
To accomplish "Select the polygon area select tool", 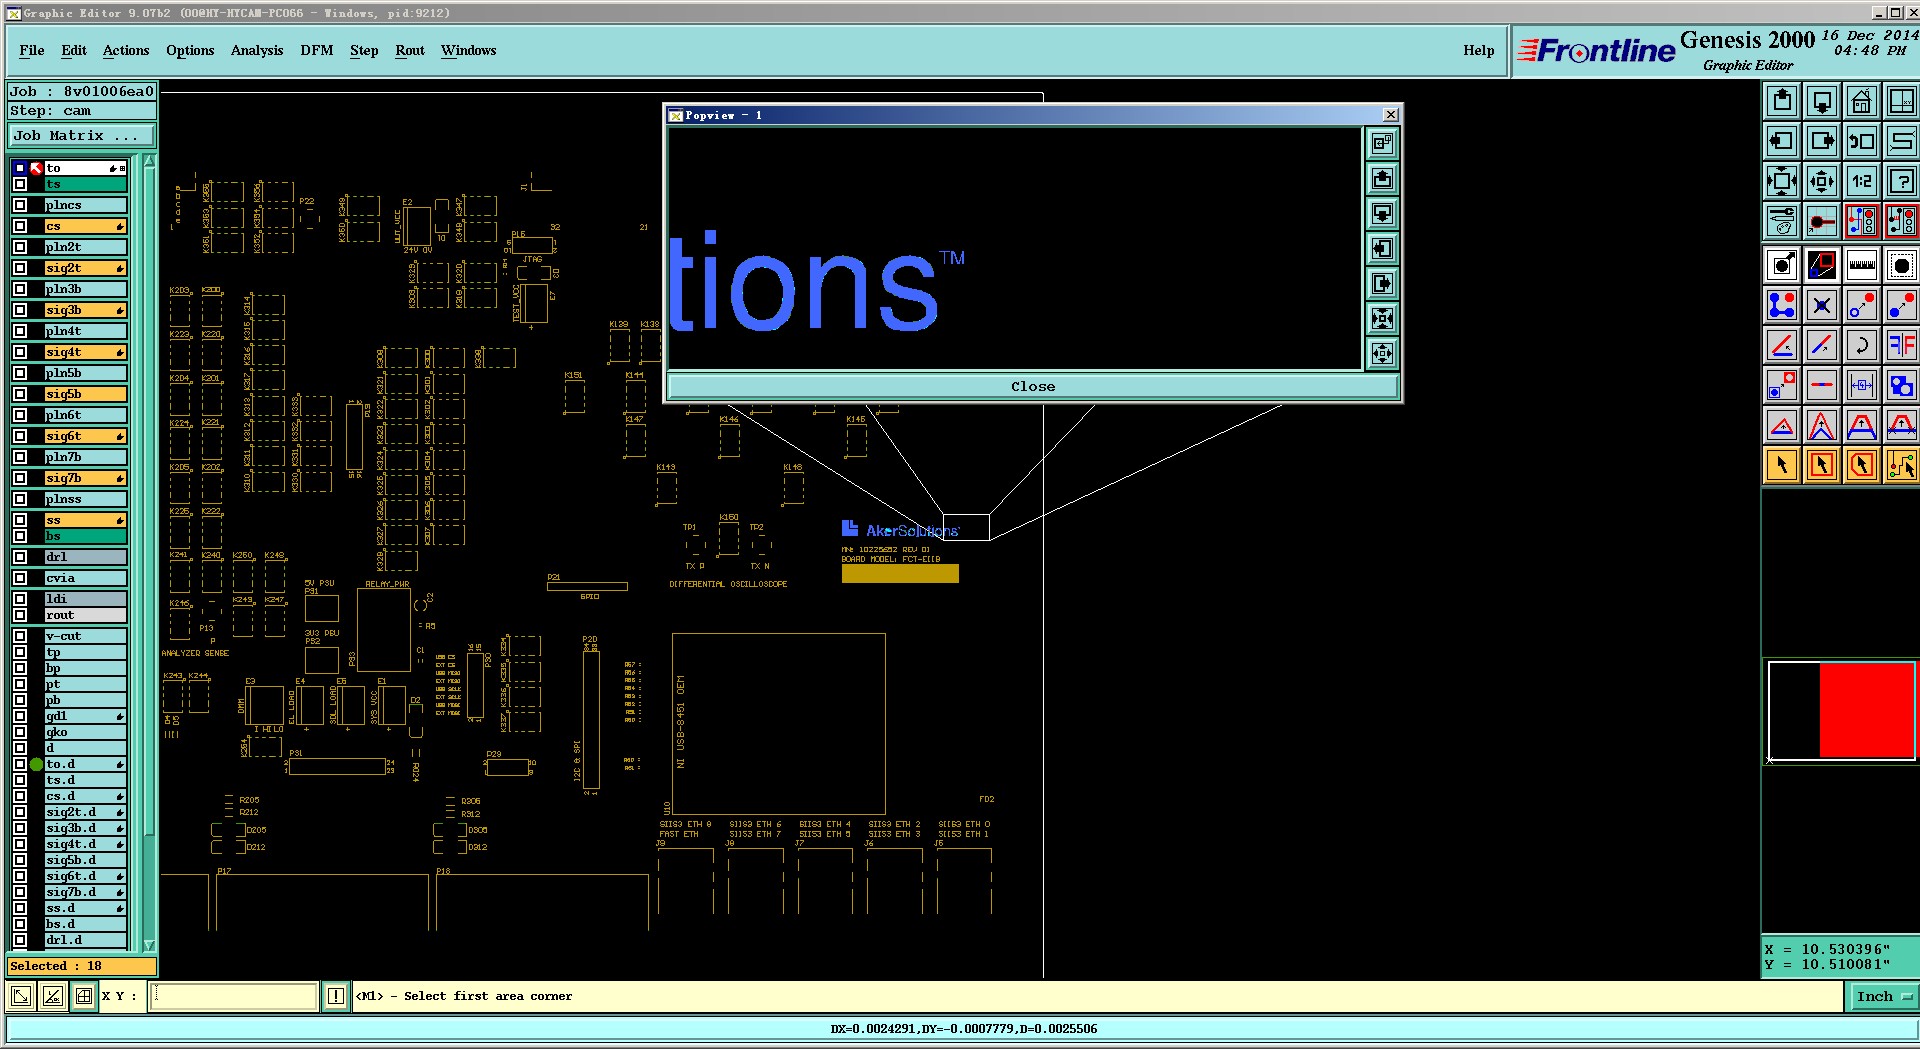I will pos(1862,465).
